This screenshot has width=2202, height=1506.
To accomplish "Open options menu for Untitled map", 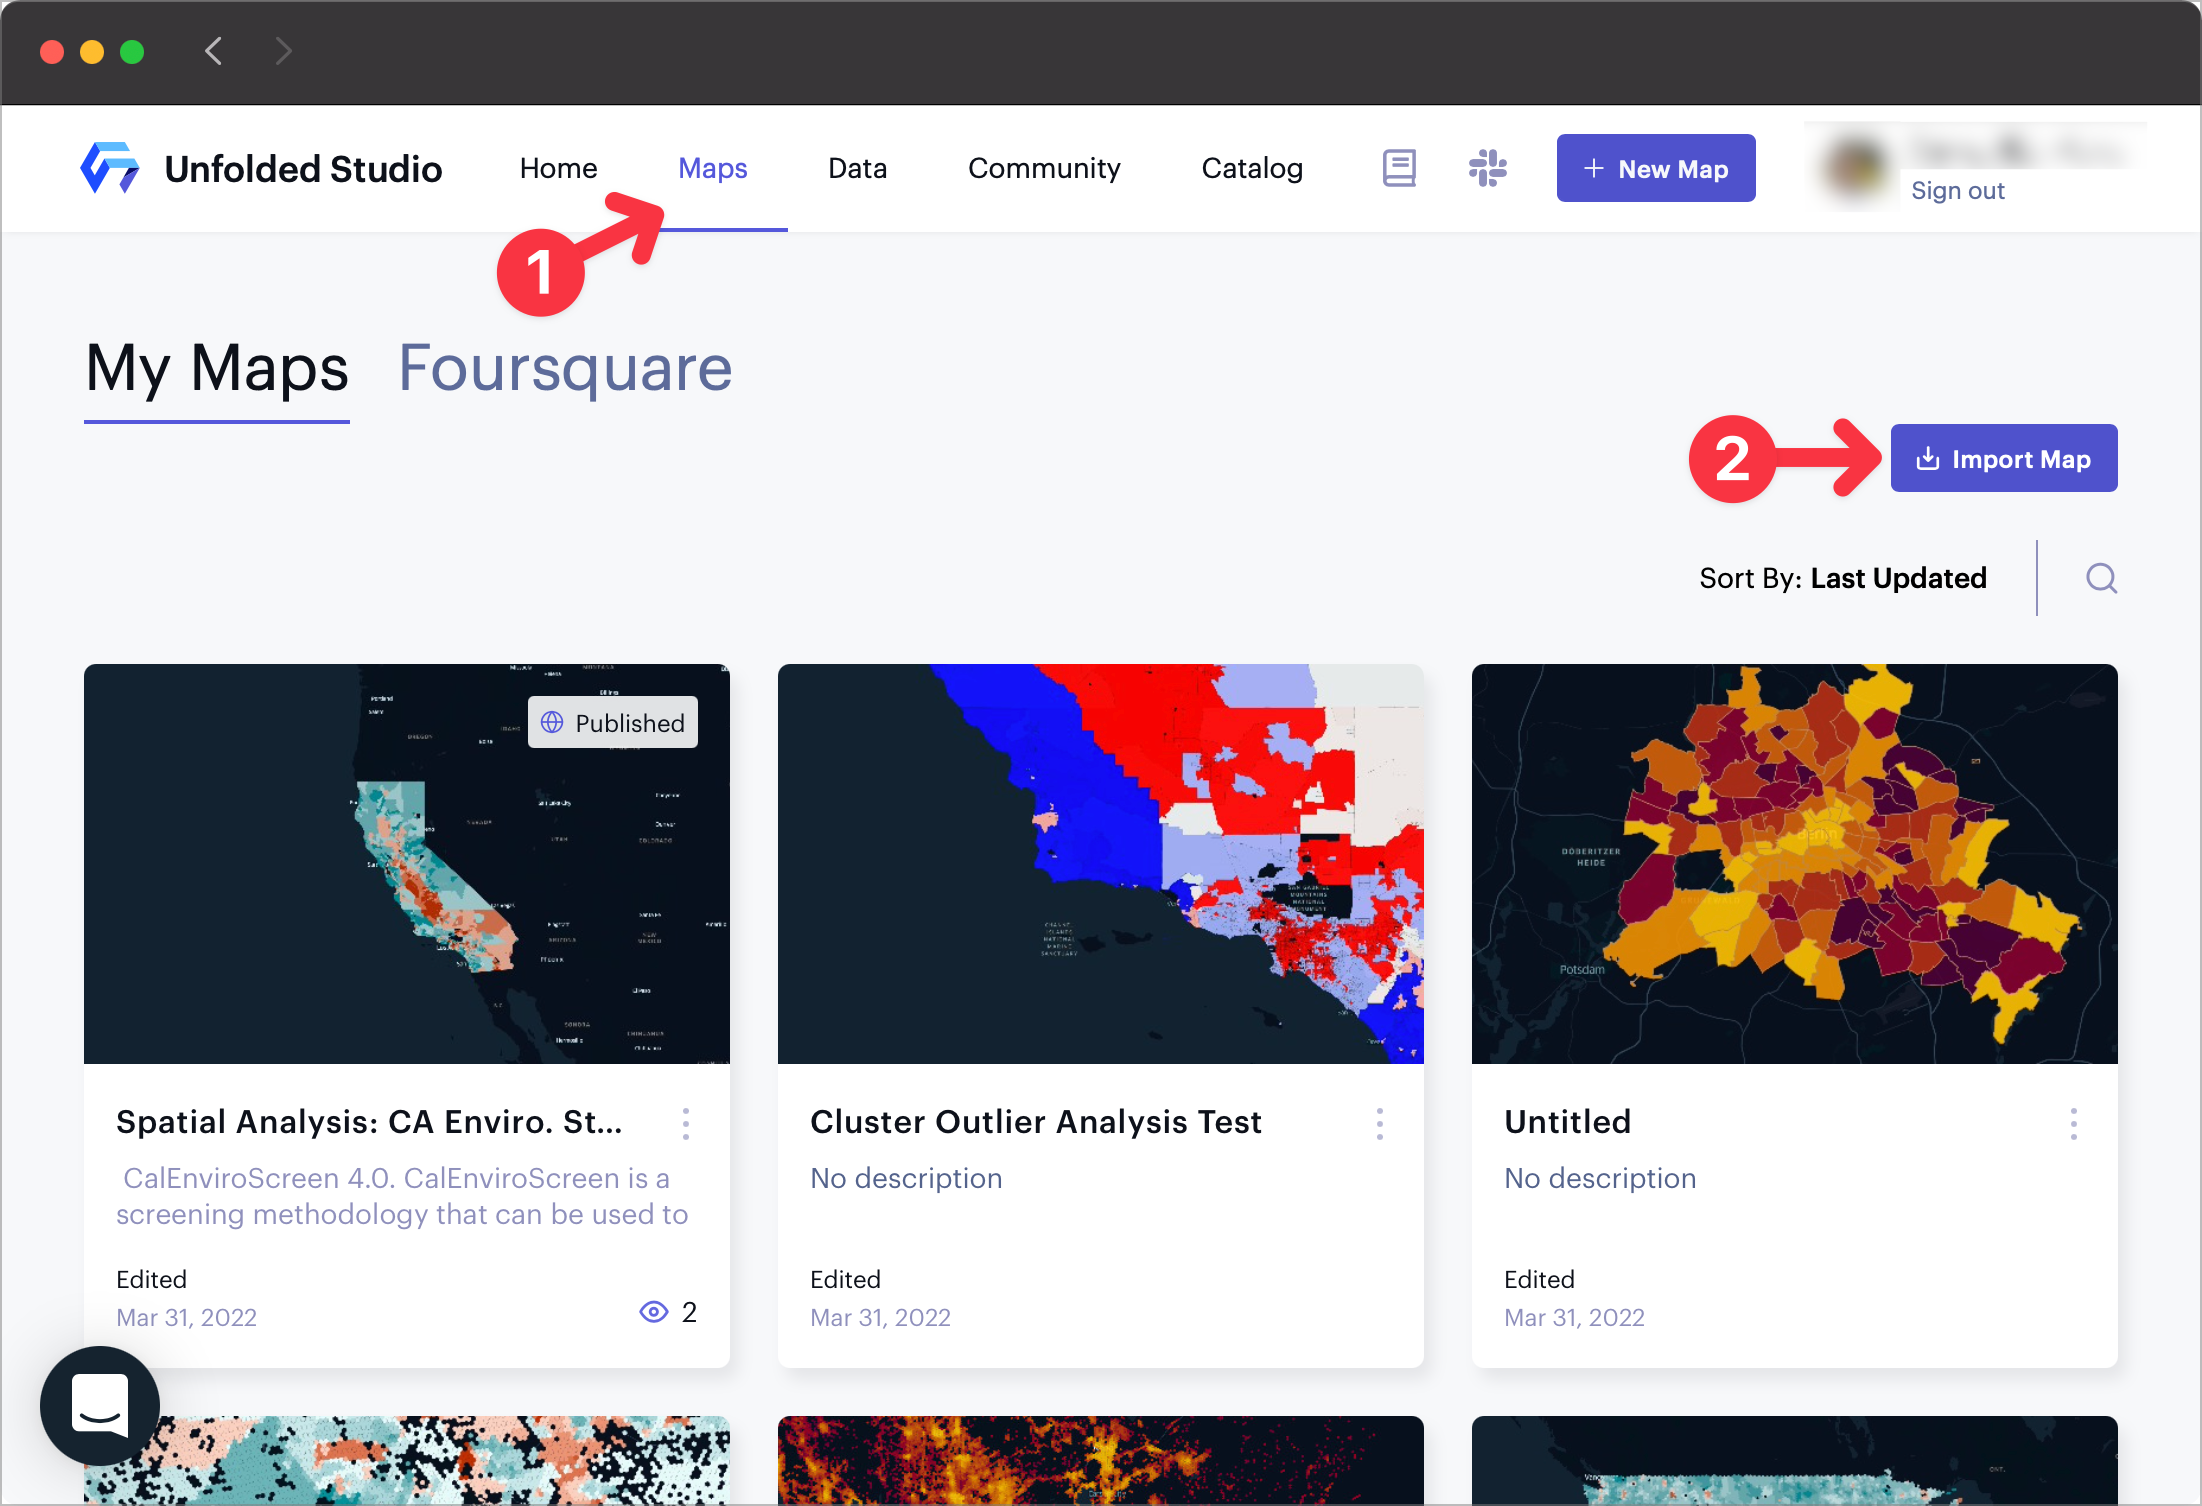I will pyautogui.click(x=2073, y=1123).
